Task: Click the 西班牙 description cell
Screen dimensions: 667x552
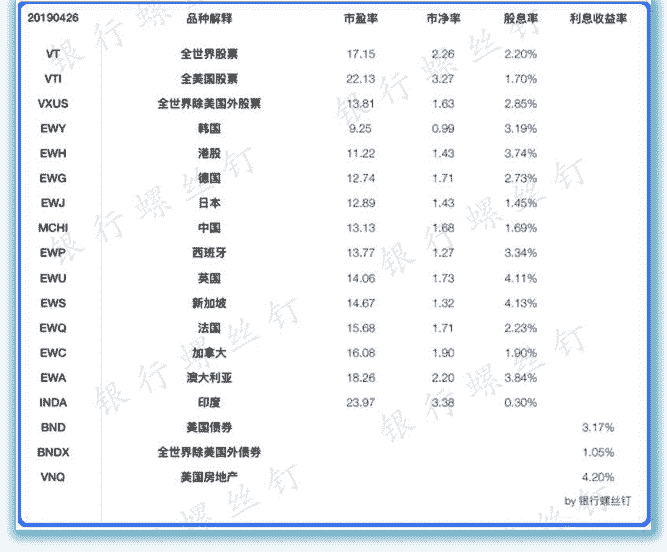Action: [209, 253]
